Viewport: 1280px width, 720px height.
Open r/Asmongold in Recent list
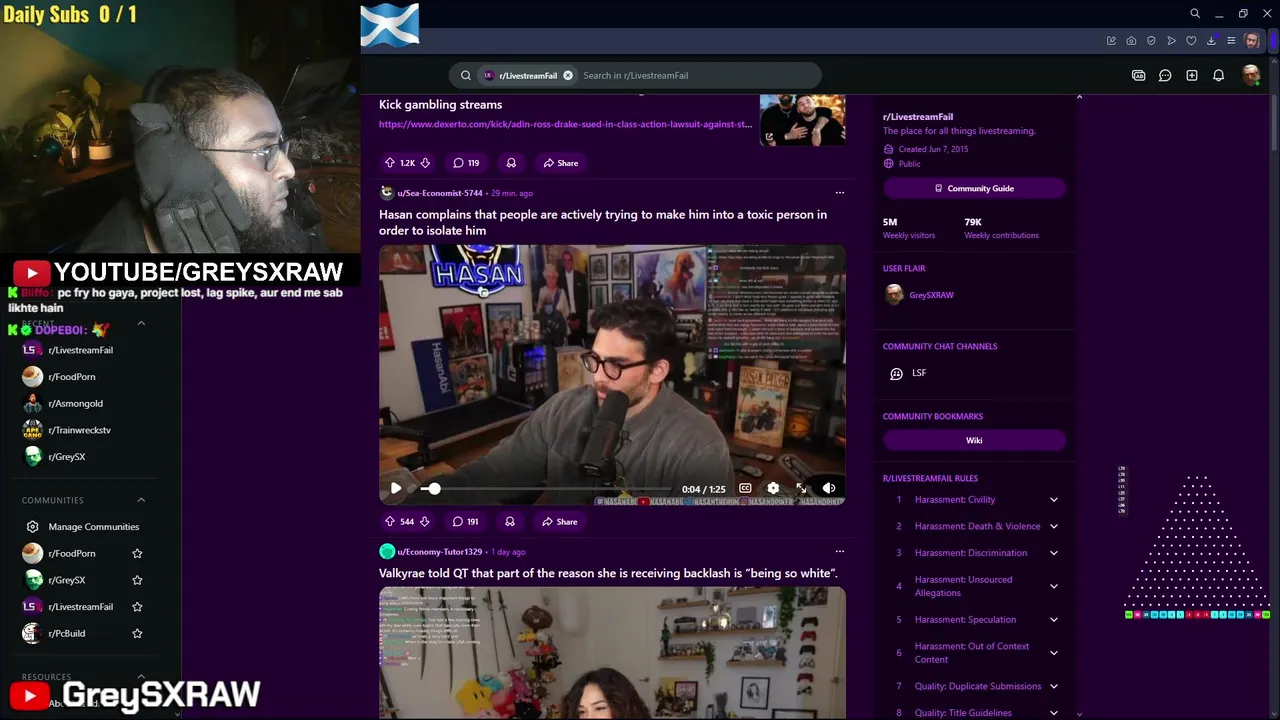pyautogui.click(x=64, y=403)
